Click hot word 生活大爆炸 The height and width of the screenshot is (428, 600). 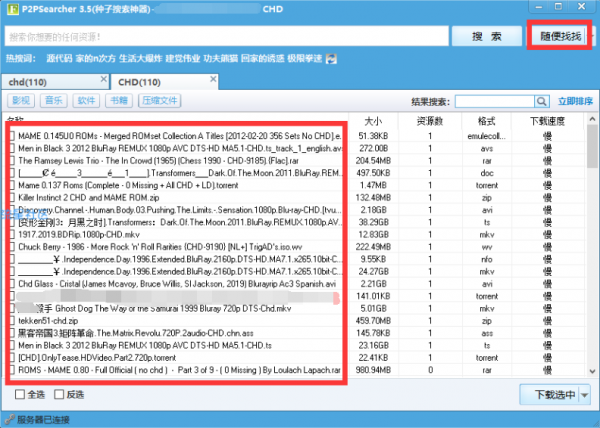[x=140, y=59]
